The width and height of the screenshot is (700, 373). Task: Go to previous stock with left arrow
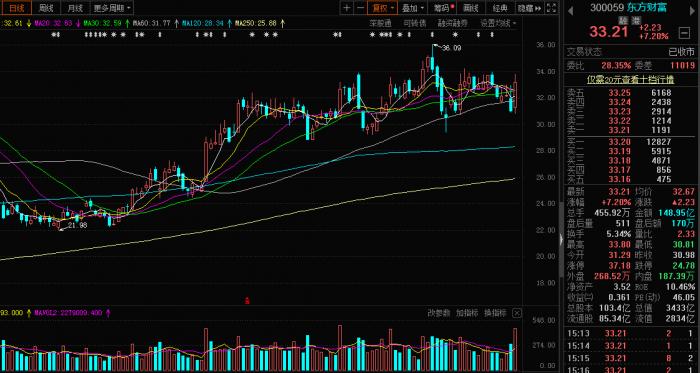pos(570,9)
